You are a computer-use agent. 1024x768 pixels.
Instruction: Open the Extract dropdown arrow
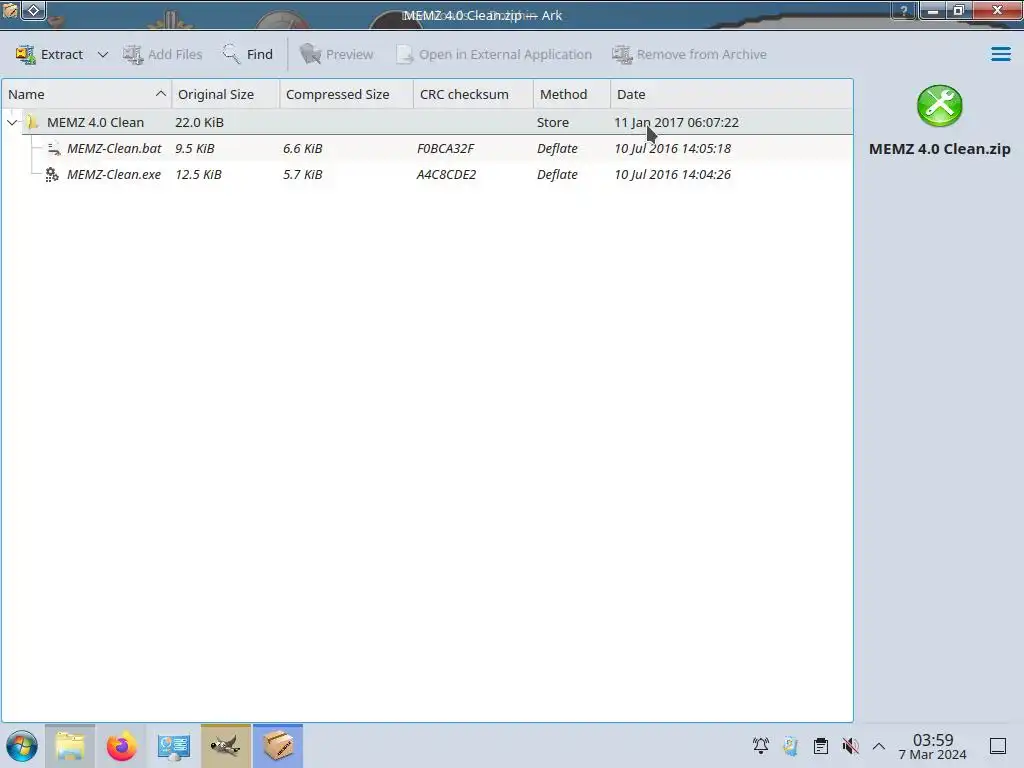pos(103,54)
